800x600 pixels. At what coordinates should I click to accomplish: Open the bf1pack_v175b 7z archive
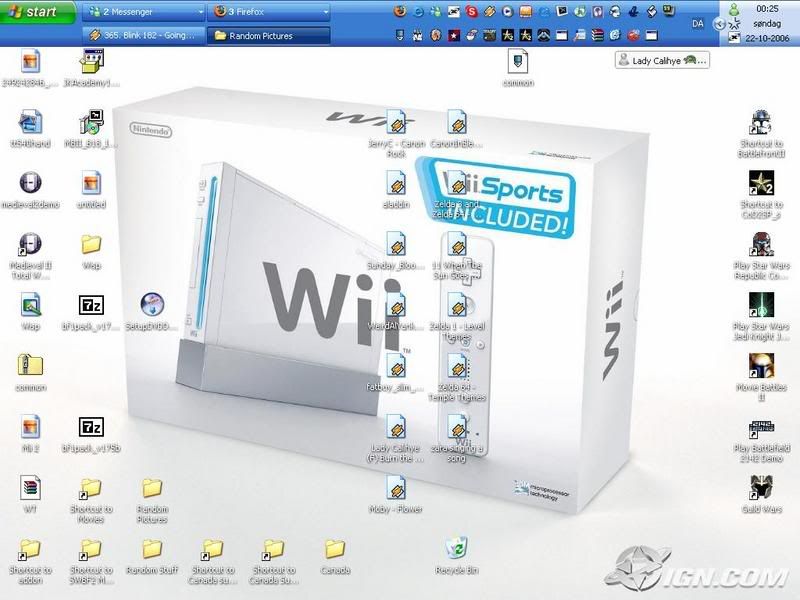[91, 434]
